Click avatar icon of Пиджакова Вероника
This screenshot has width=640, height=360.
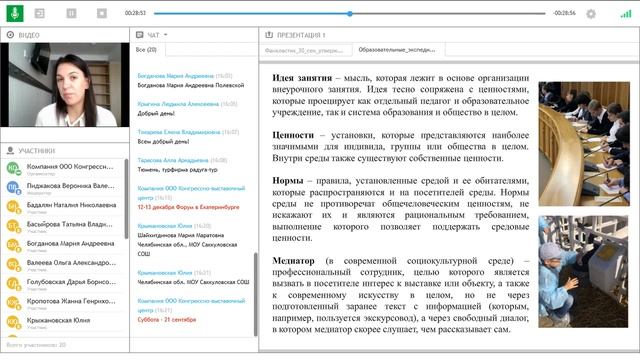coord(13,187)
